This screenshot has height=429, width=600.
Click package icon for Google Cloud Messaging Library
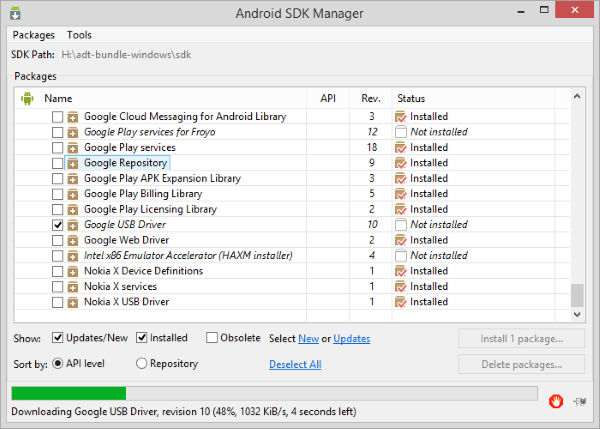click(73, 117)
